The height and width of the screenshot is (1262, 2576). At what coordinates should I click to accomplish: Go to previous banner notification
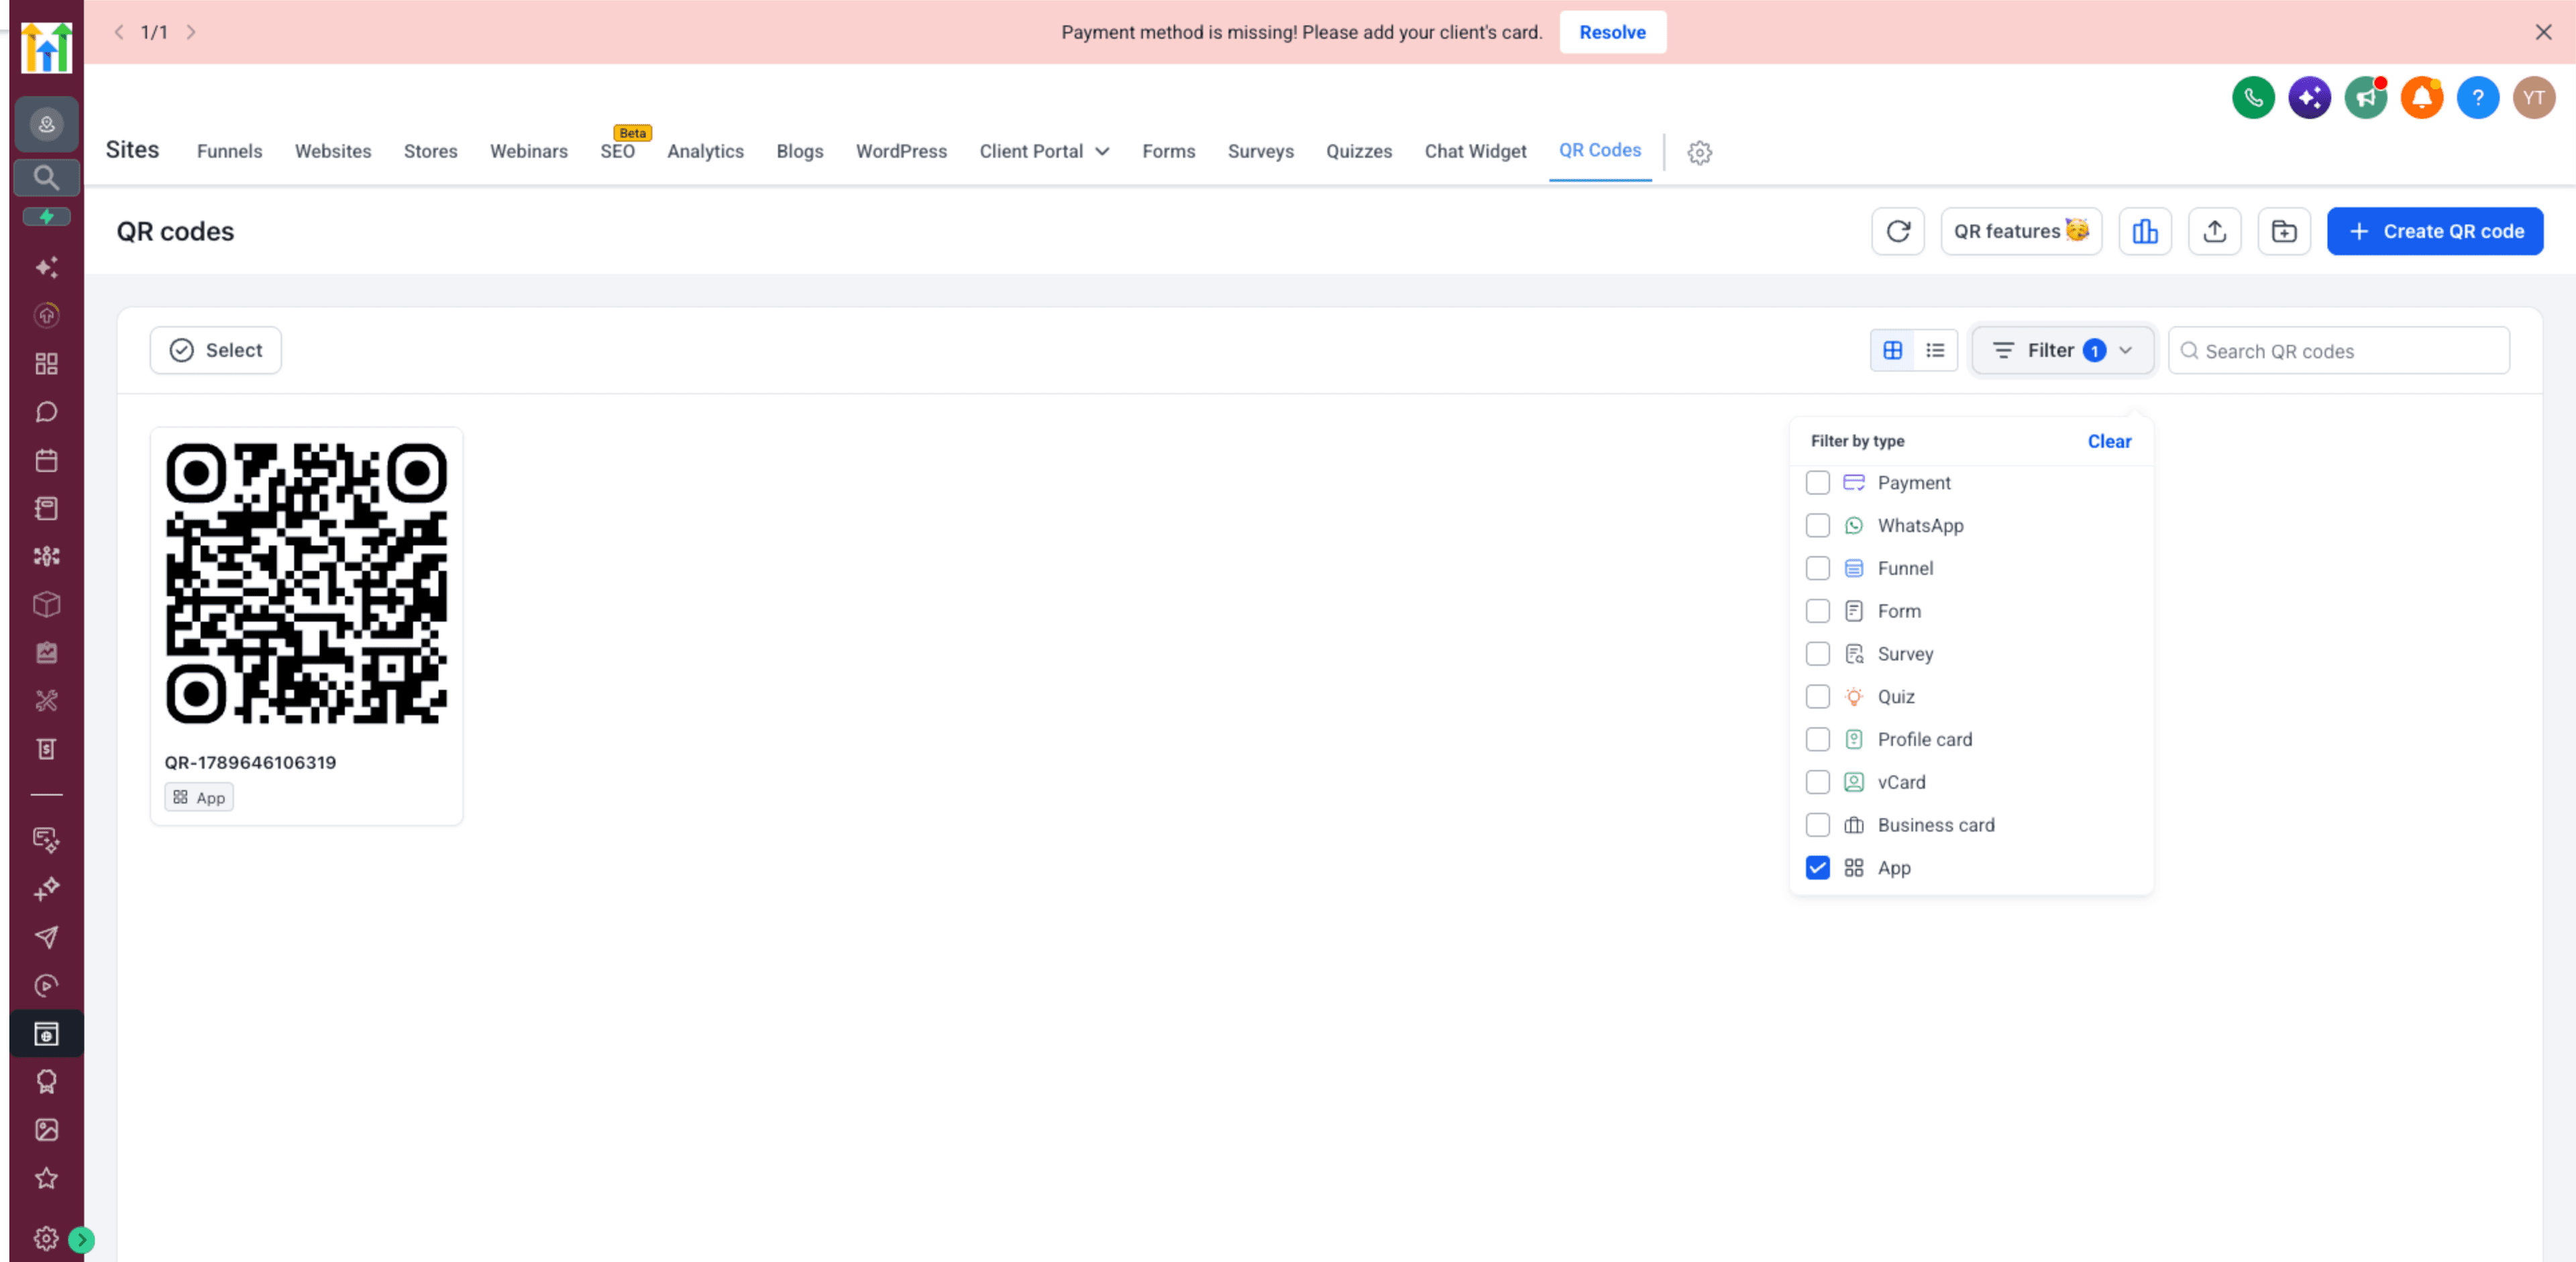point(119,32)
